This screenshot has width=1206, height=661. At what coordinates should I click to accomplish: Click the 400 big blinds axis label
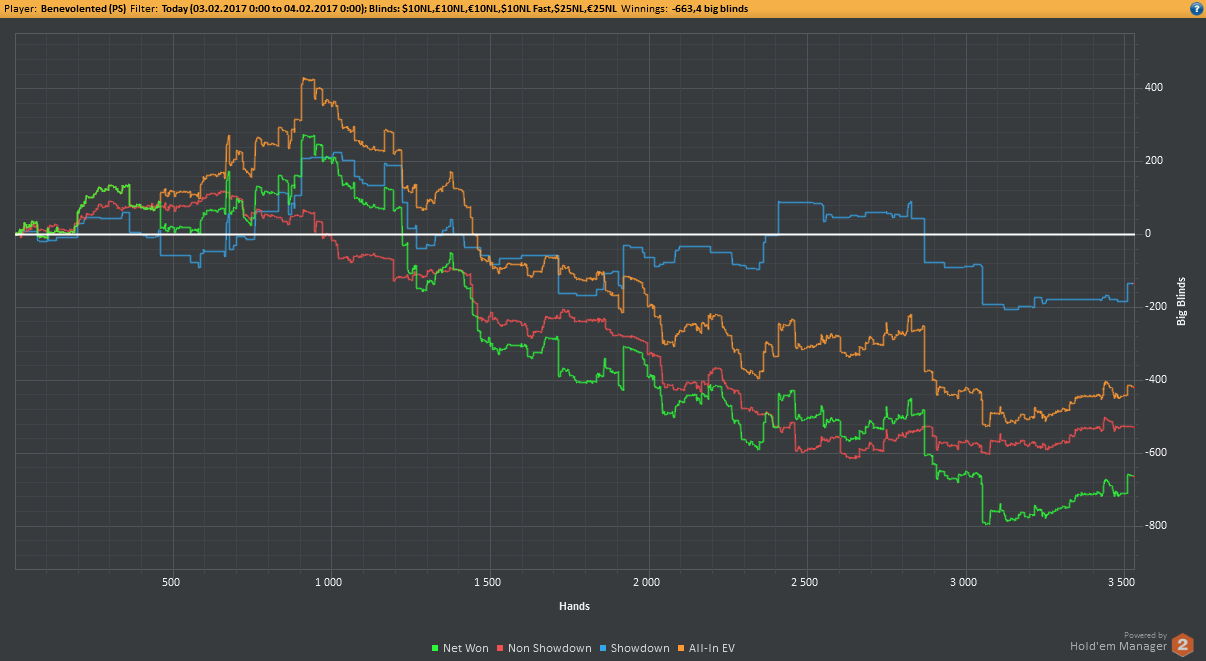1153,88
